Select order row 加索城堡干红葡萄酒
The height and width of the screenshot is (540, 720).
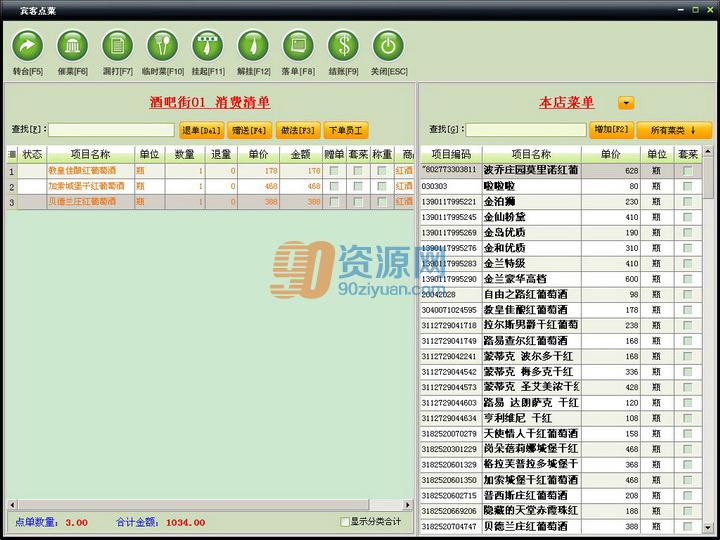[210, 186]
